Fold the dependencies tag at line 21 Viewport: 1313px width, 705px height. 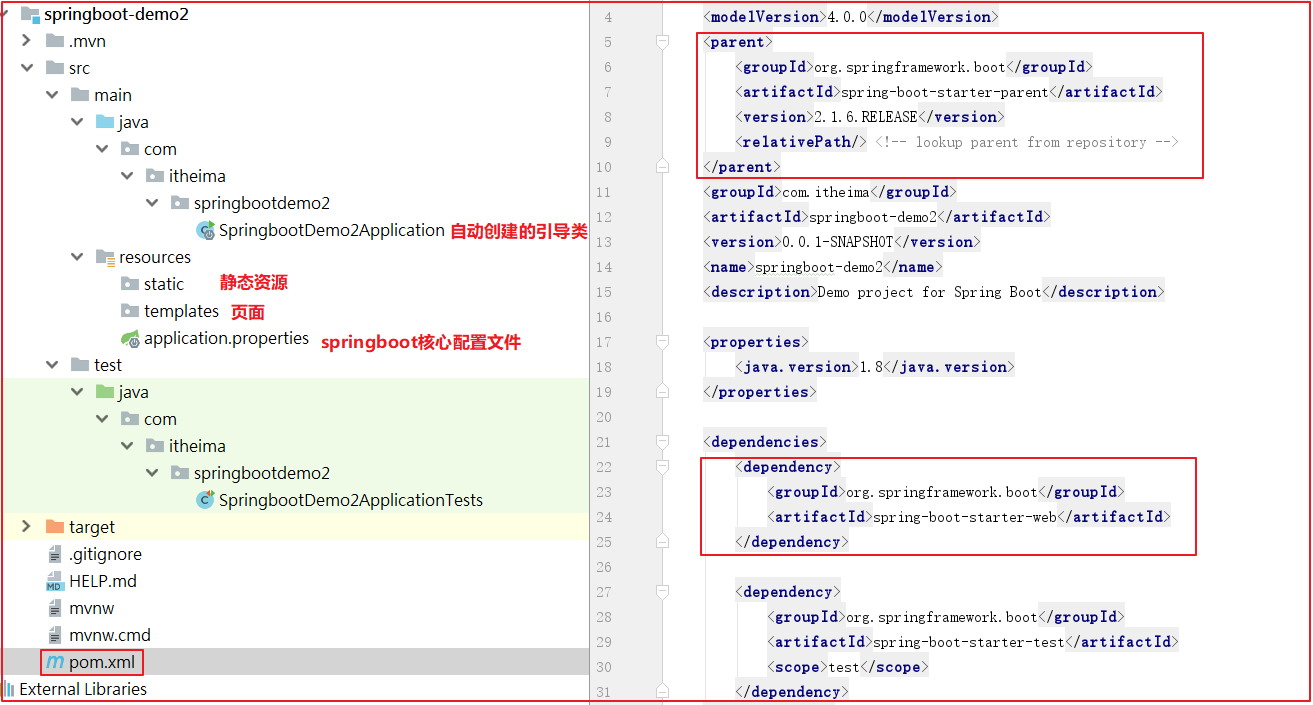click(662, 442)
